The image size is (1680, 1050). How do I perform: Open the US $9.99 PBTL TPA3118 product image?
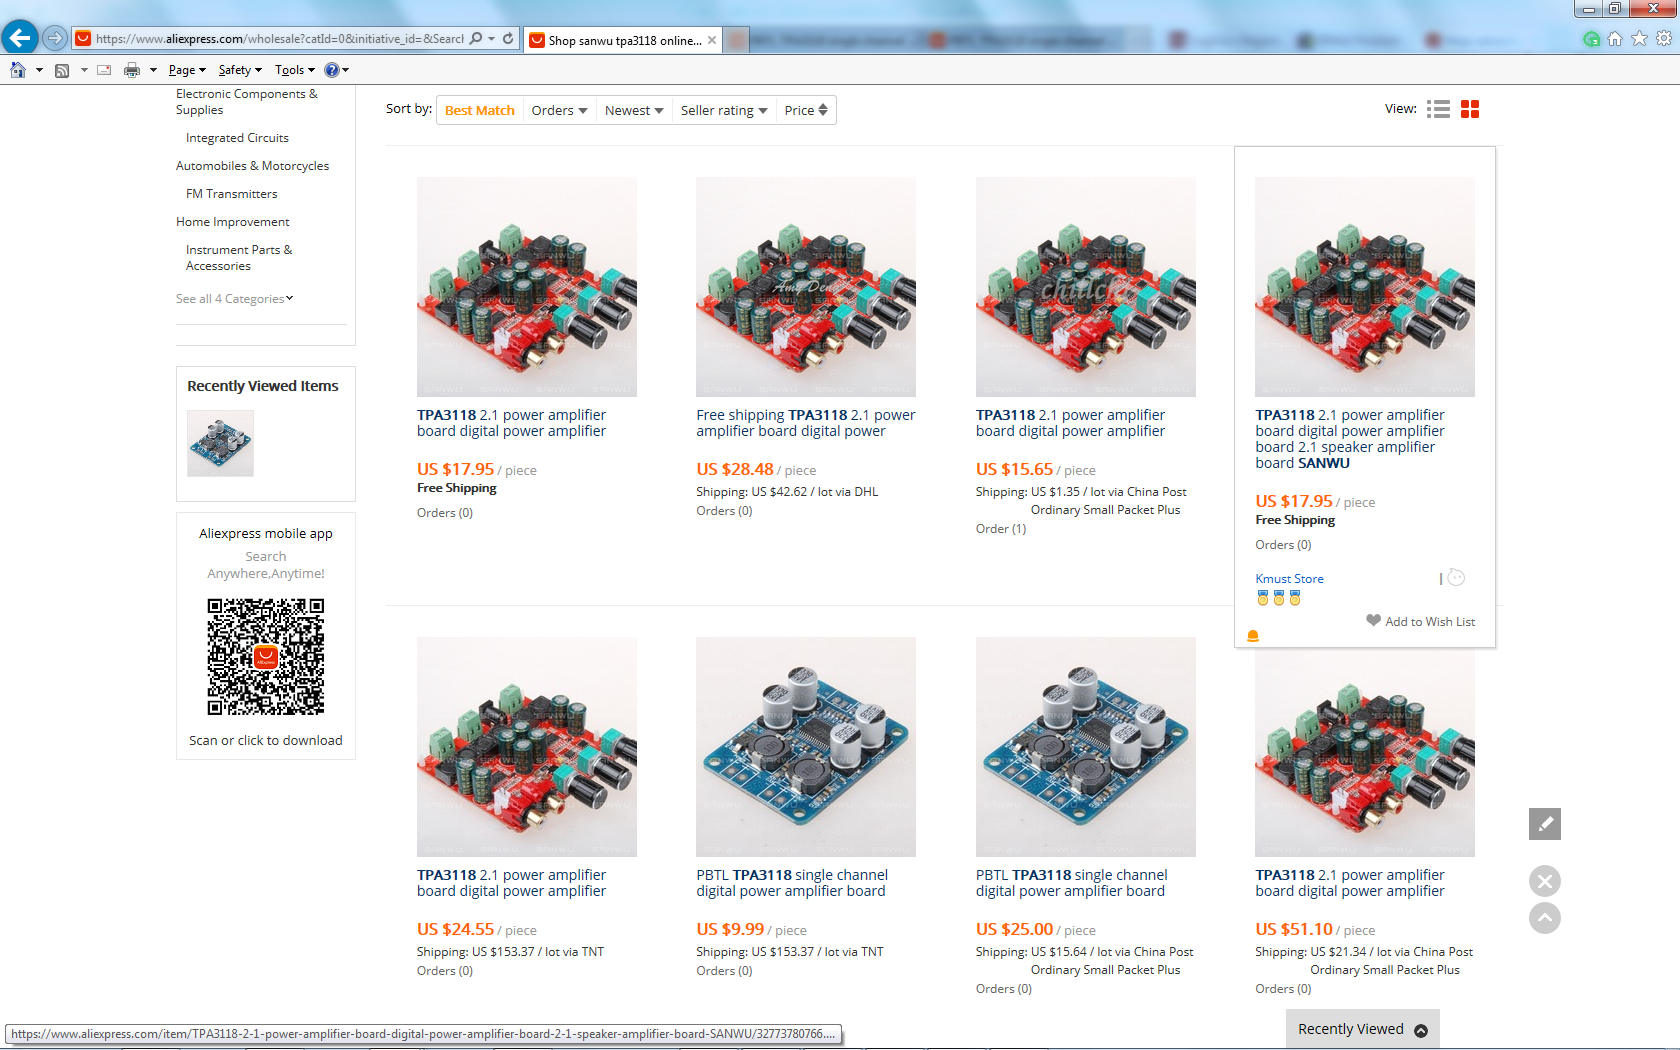pyautogui.click(x=806, y=747)
